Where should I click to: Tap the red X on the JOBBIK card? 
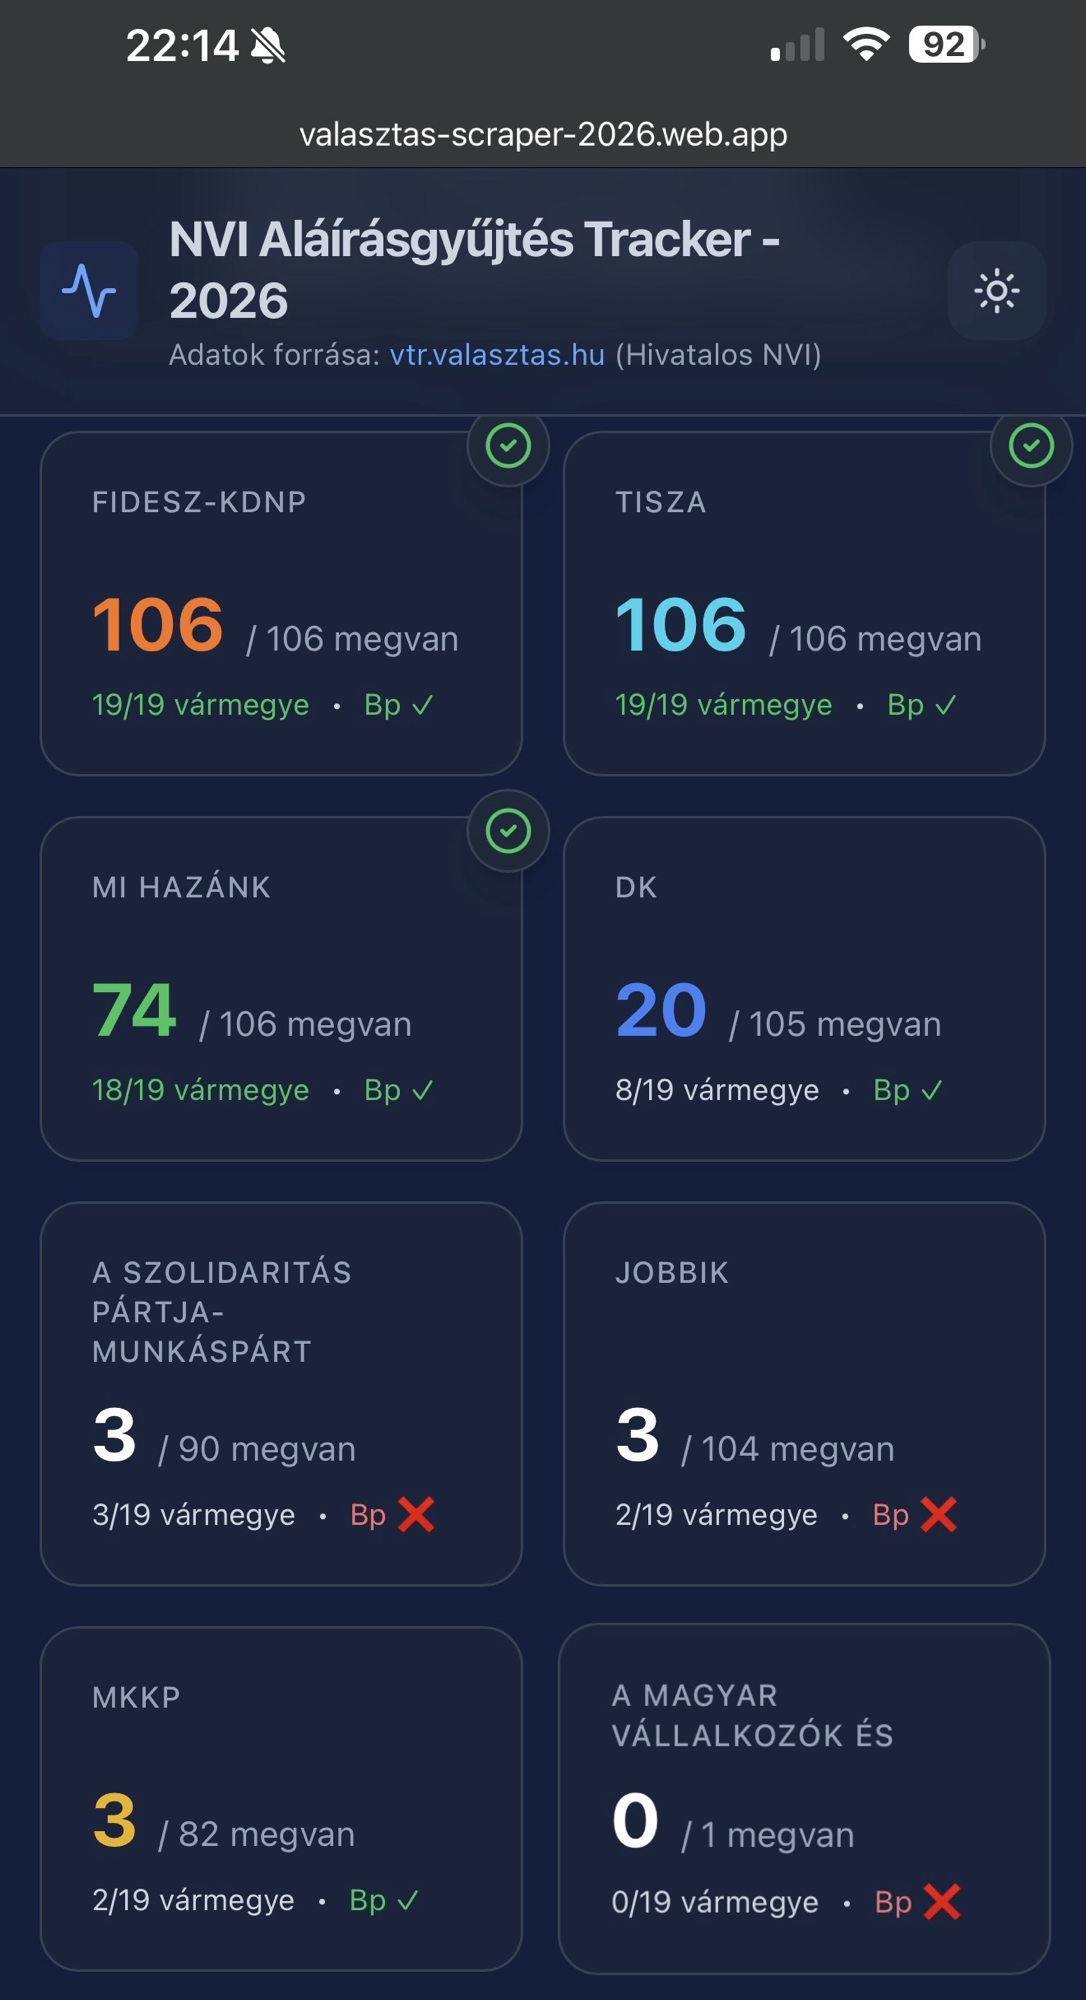coord(938,1515)
